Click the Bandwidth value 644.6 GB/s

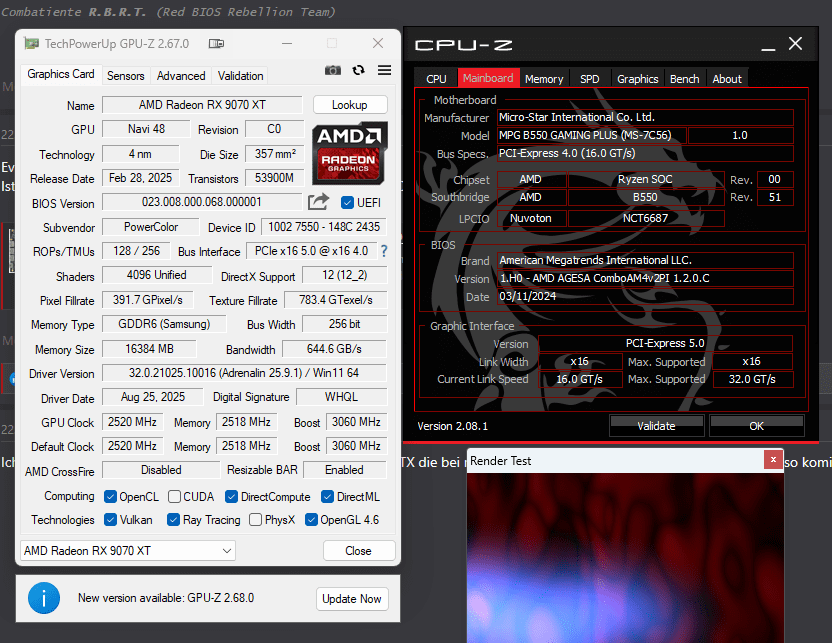[x=334, y=349]
